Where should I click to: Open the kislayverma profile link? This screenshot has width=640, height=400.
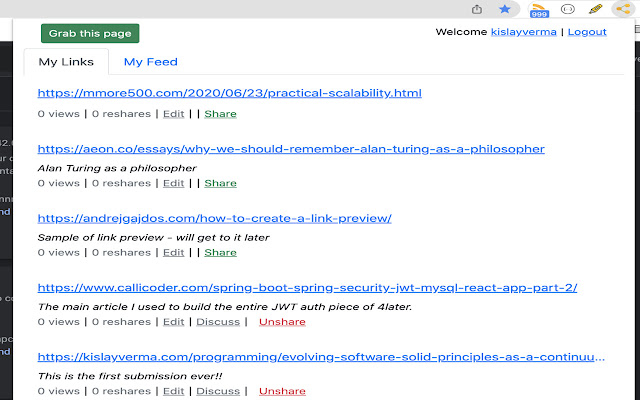click(524, 32)
